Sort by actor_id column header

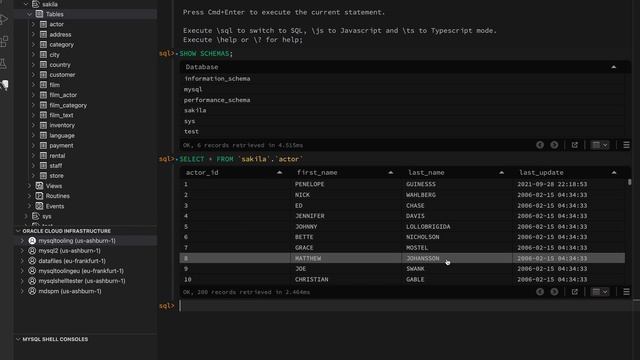click(279, 173)
